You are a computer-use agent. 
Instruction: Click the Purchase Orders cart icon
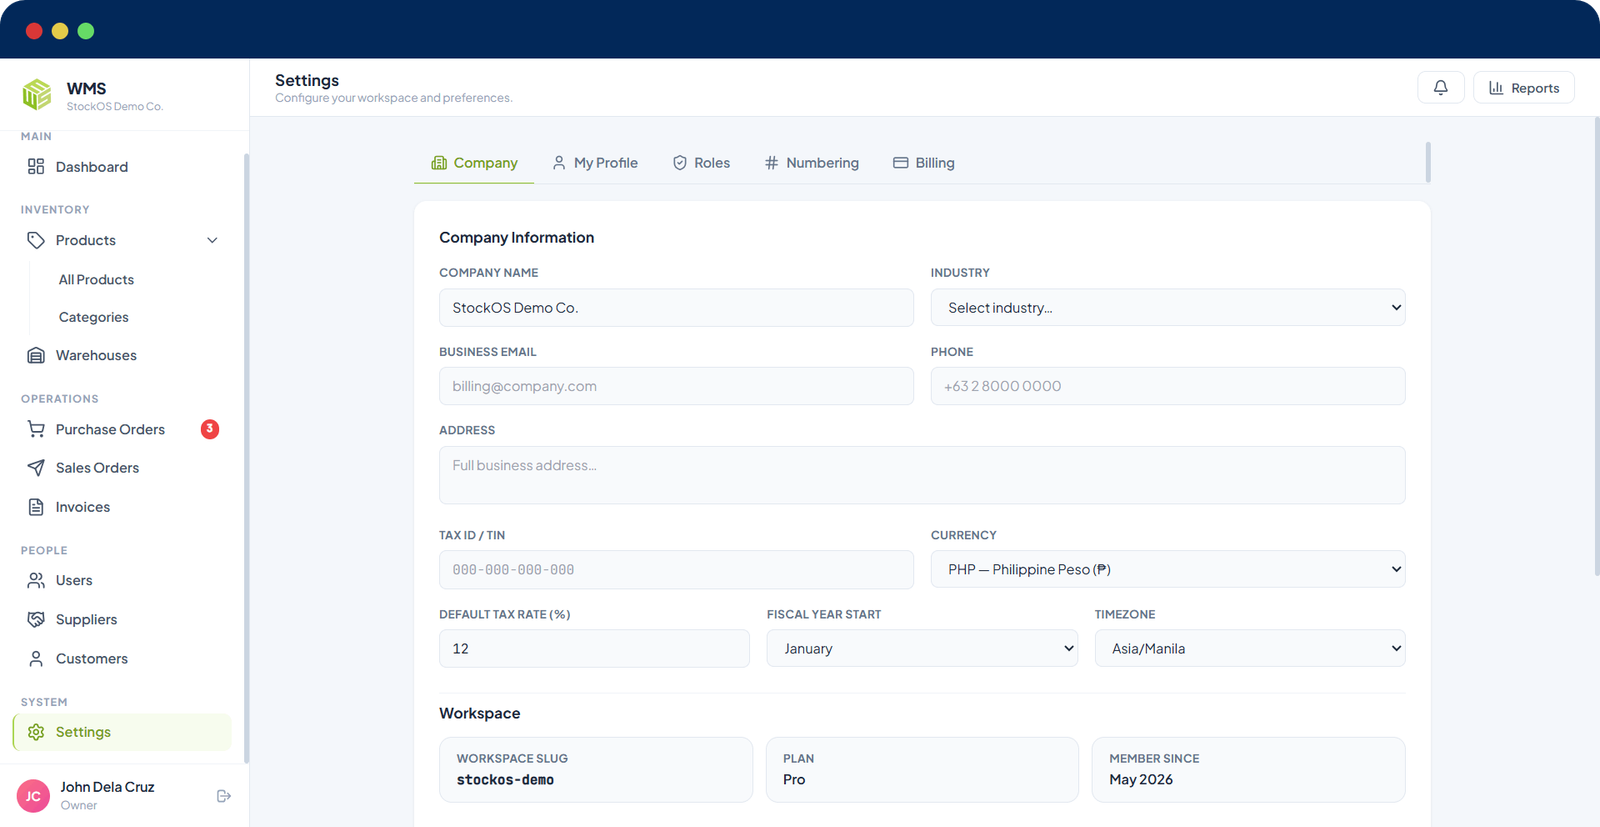(36, 429)
